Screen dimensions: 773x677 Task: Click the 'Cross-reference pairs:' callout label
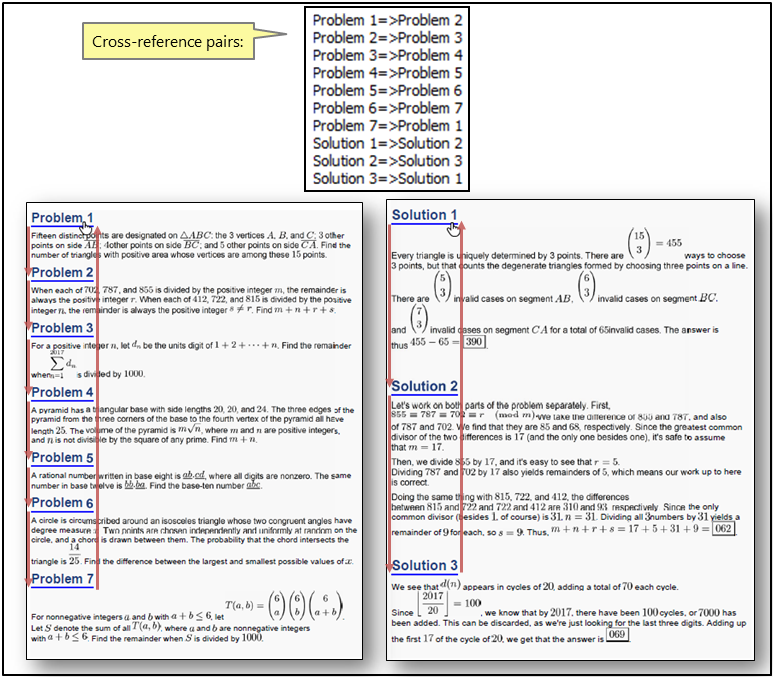pyautogui.click(x=168, y=41)
